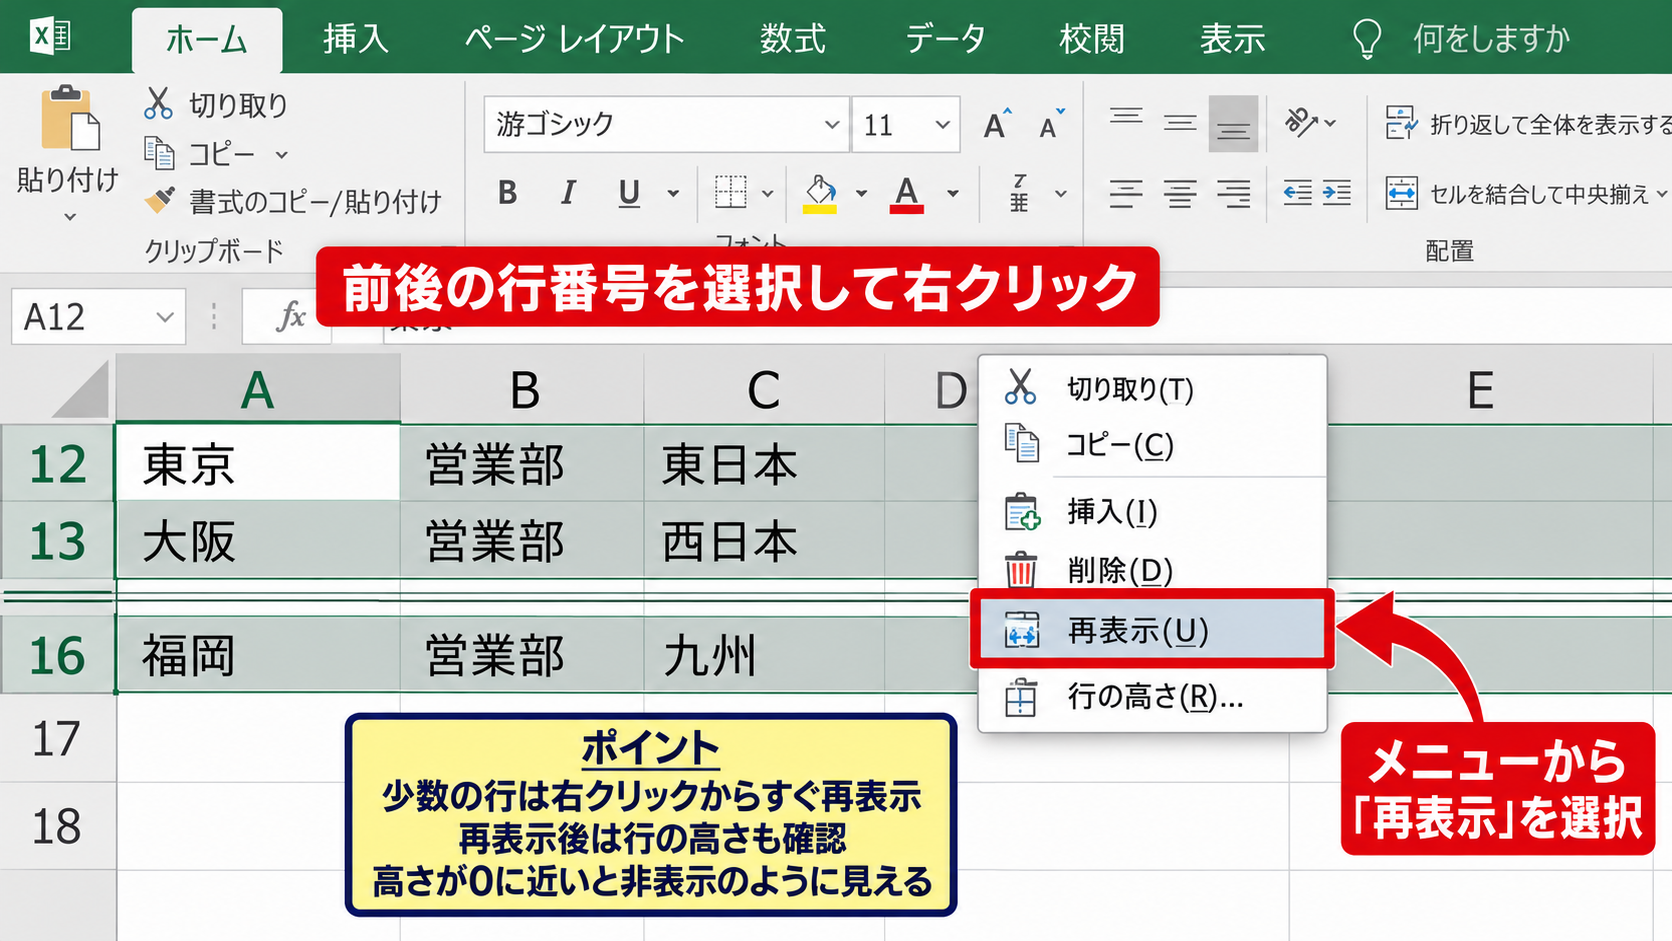Open the font size dropdown showing 11

[942, 125]
